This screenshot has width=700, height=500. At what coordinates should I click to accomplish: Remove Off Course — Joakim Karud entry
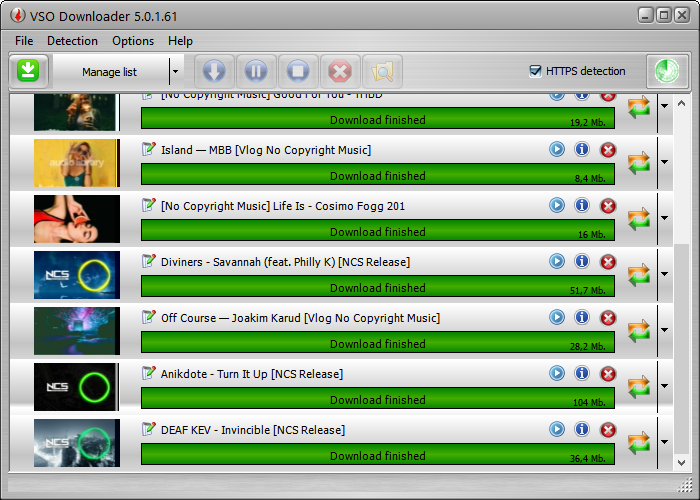[608, 318]
